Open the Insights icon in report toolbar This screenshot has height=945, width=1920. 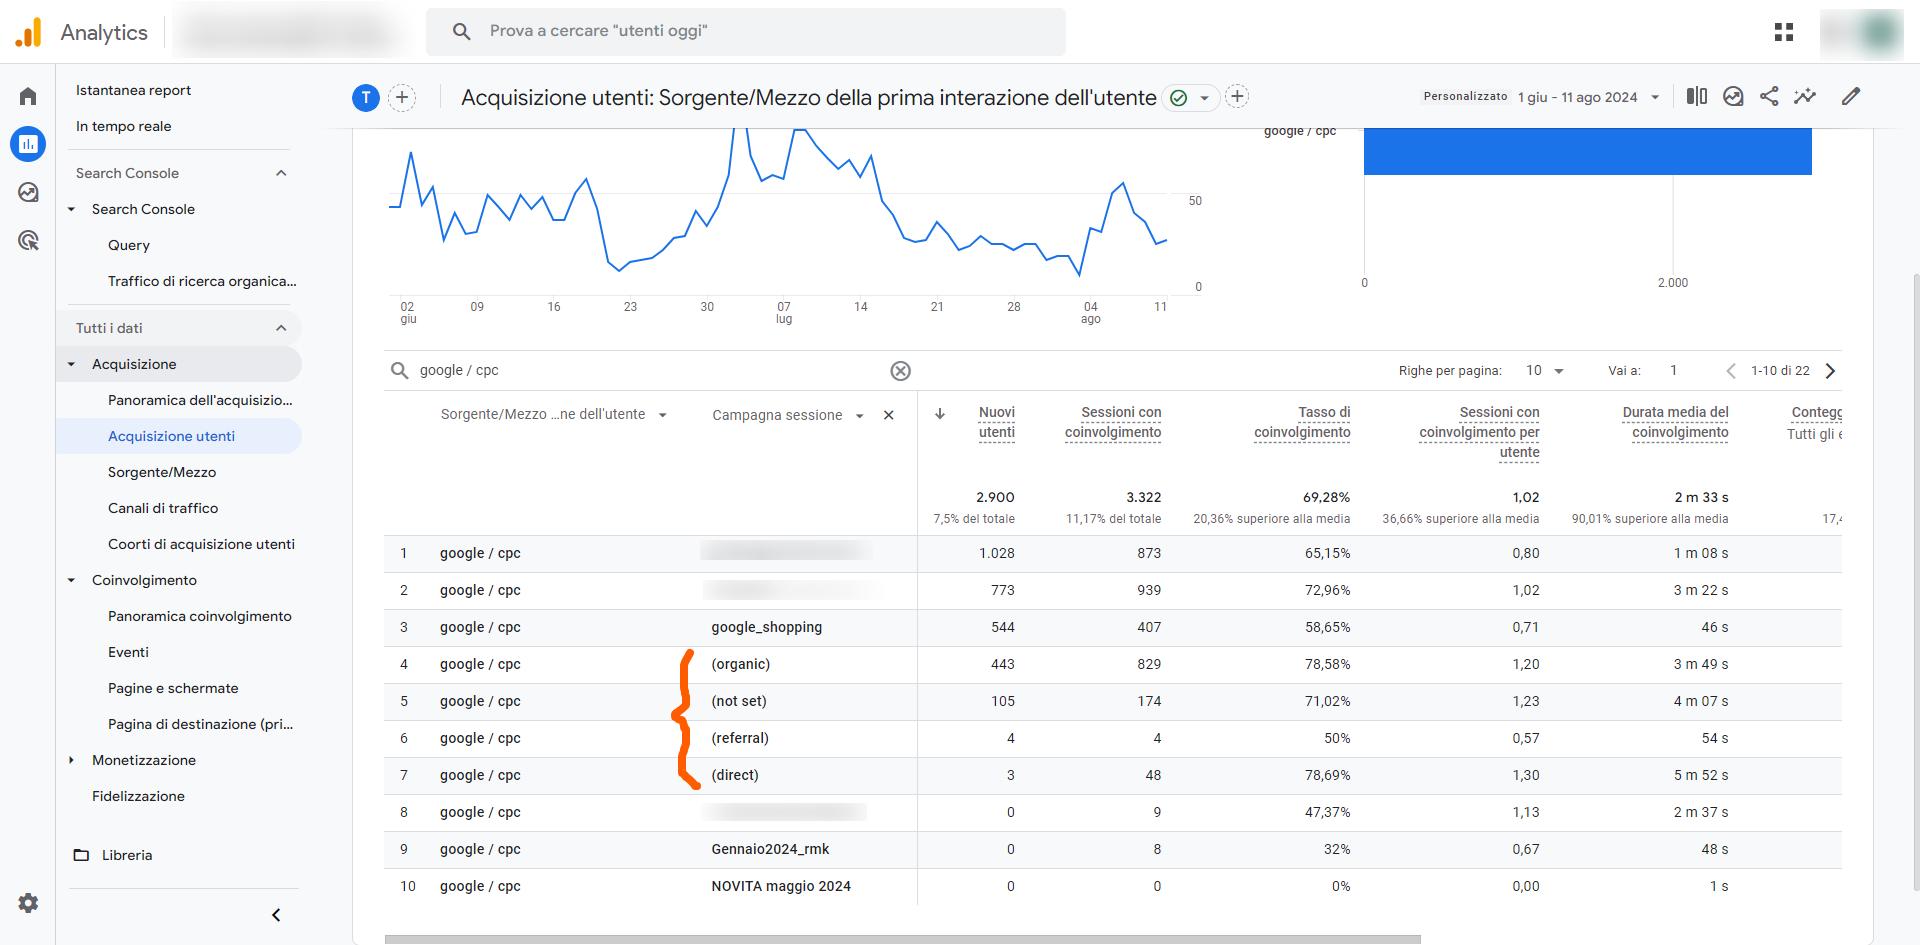click(x=1805, y=96)
